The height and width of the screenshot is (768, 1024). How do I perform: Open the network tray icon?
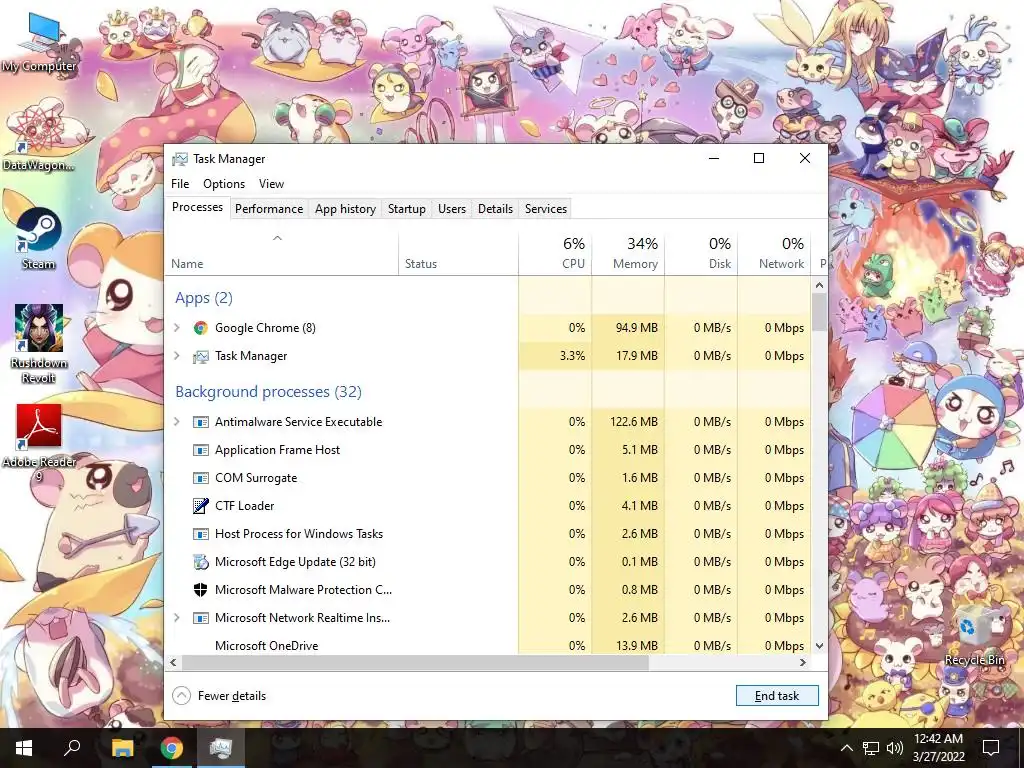[871, 748]
